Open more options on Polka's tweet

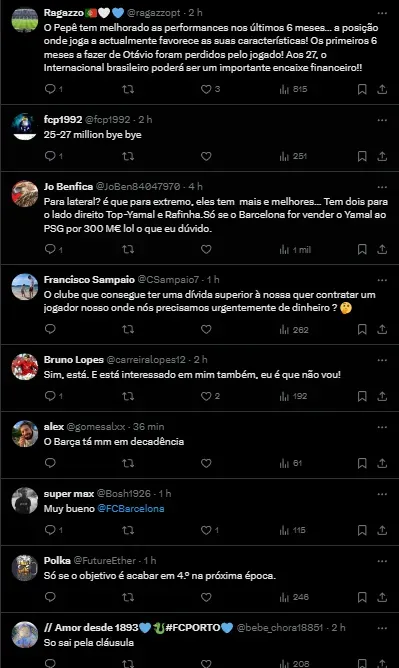382,561
